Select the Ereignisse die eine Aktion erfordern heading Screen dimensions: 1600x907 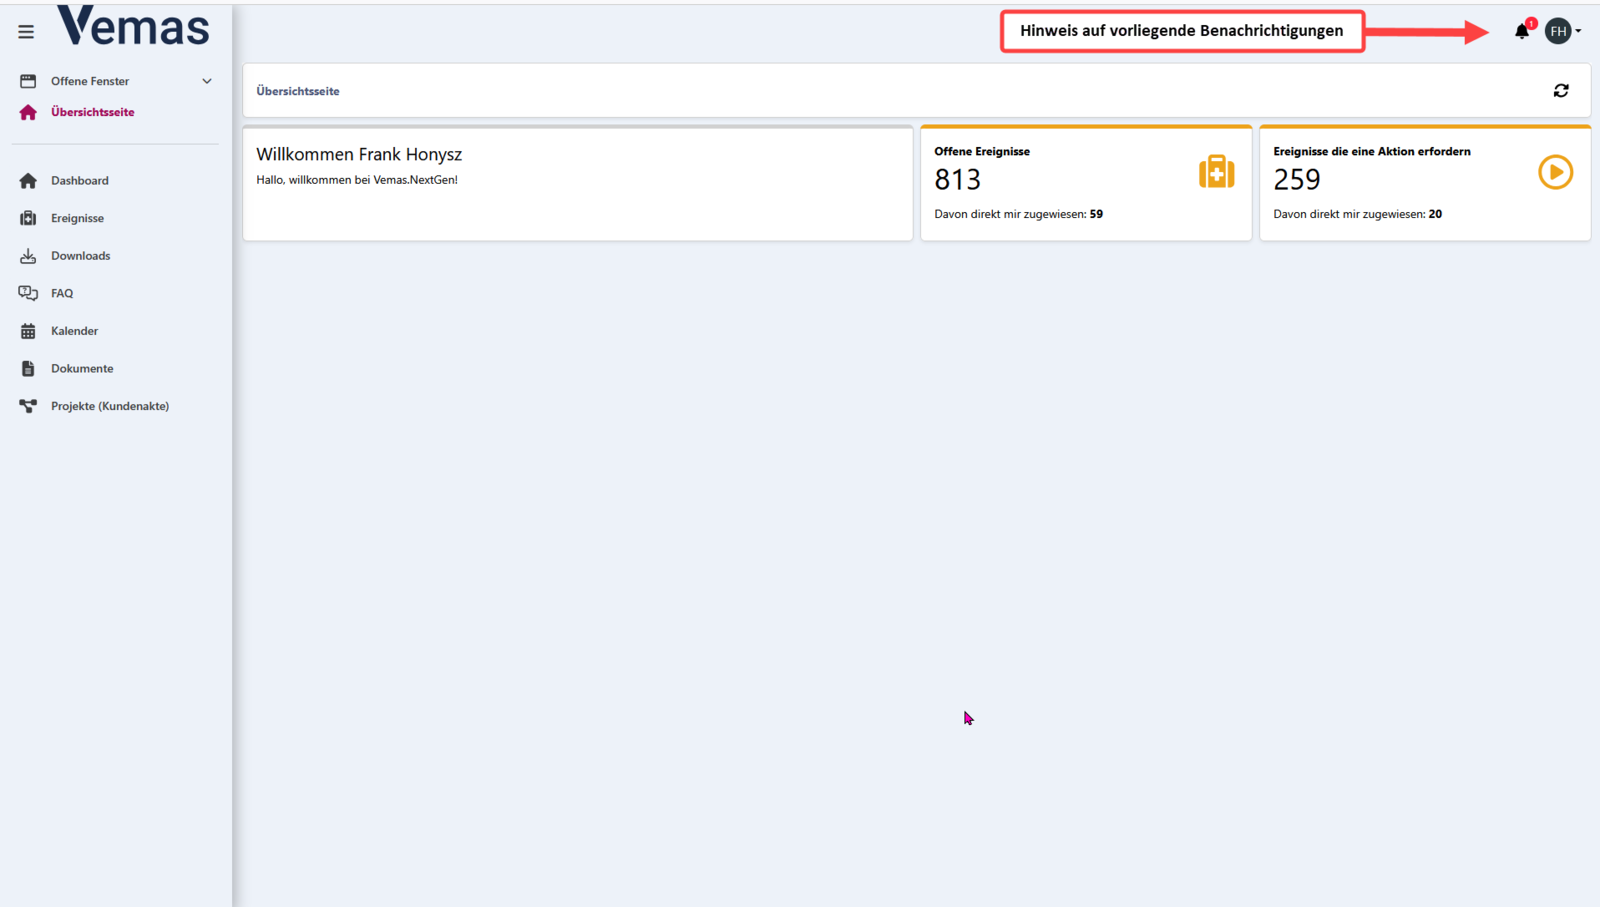coord(1372,152)
